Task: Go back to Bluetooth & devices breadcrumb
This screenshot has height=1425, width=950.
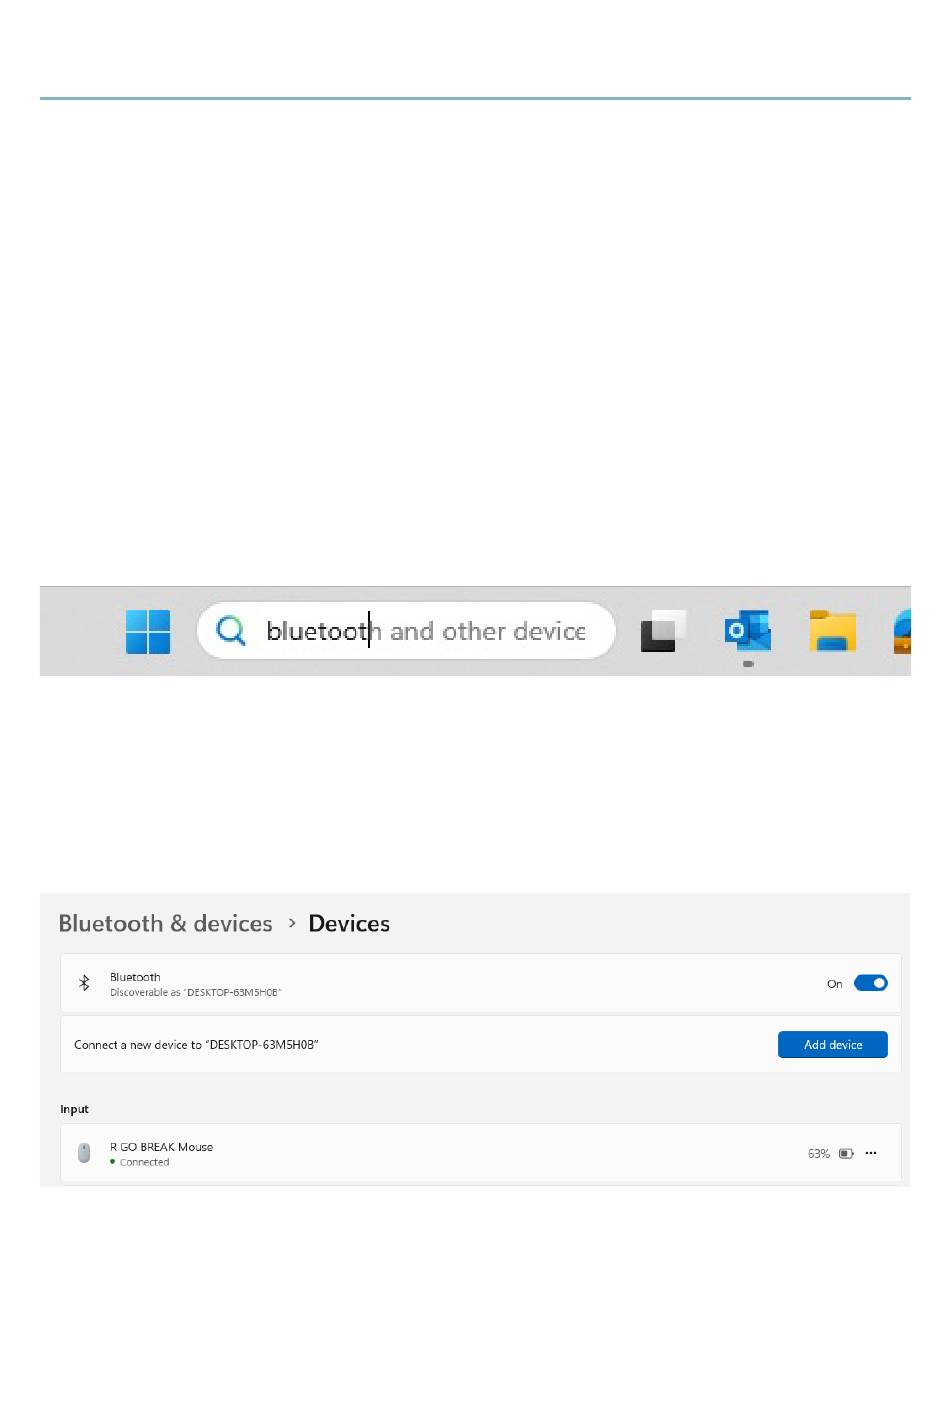Action: [166, 923]
